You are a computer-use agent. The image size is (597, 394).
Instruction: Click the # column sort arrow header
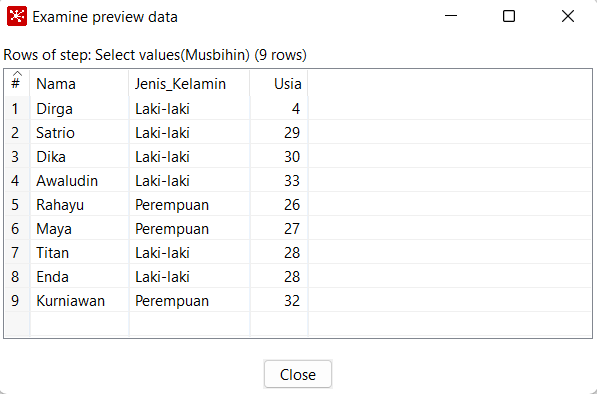[x=17, y=83]
